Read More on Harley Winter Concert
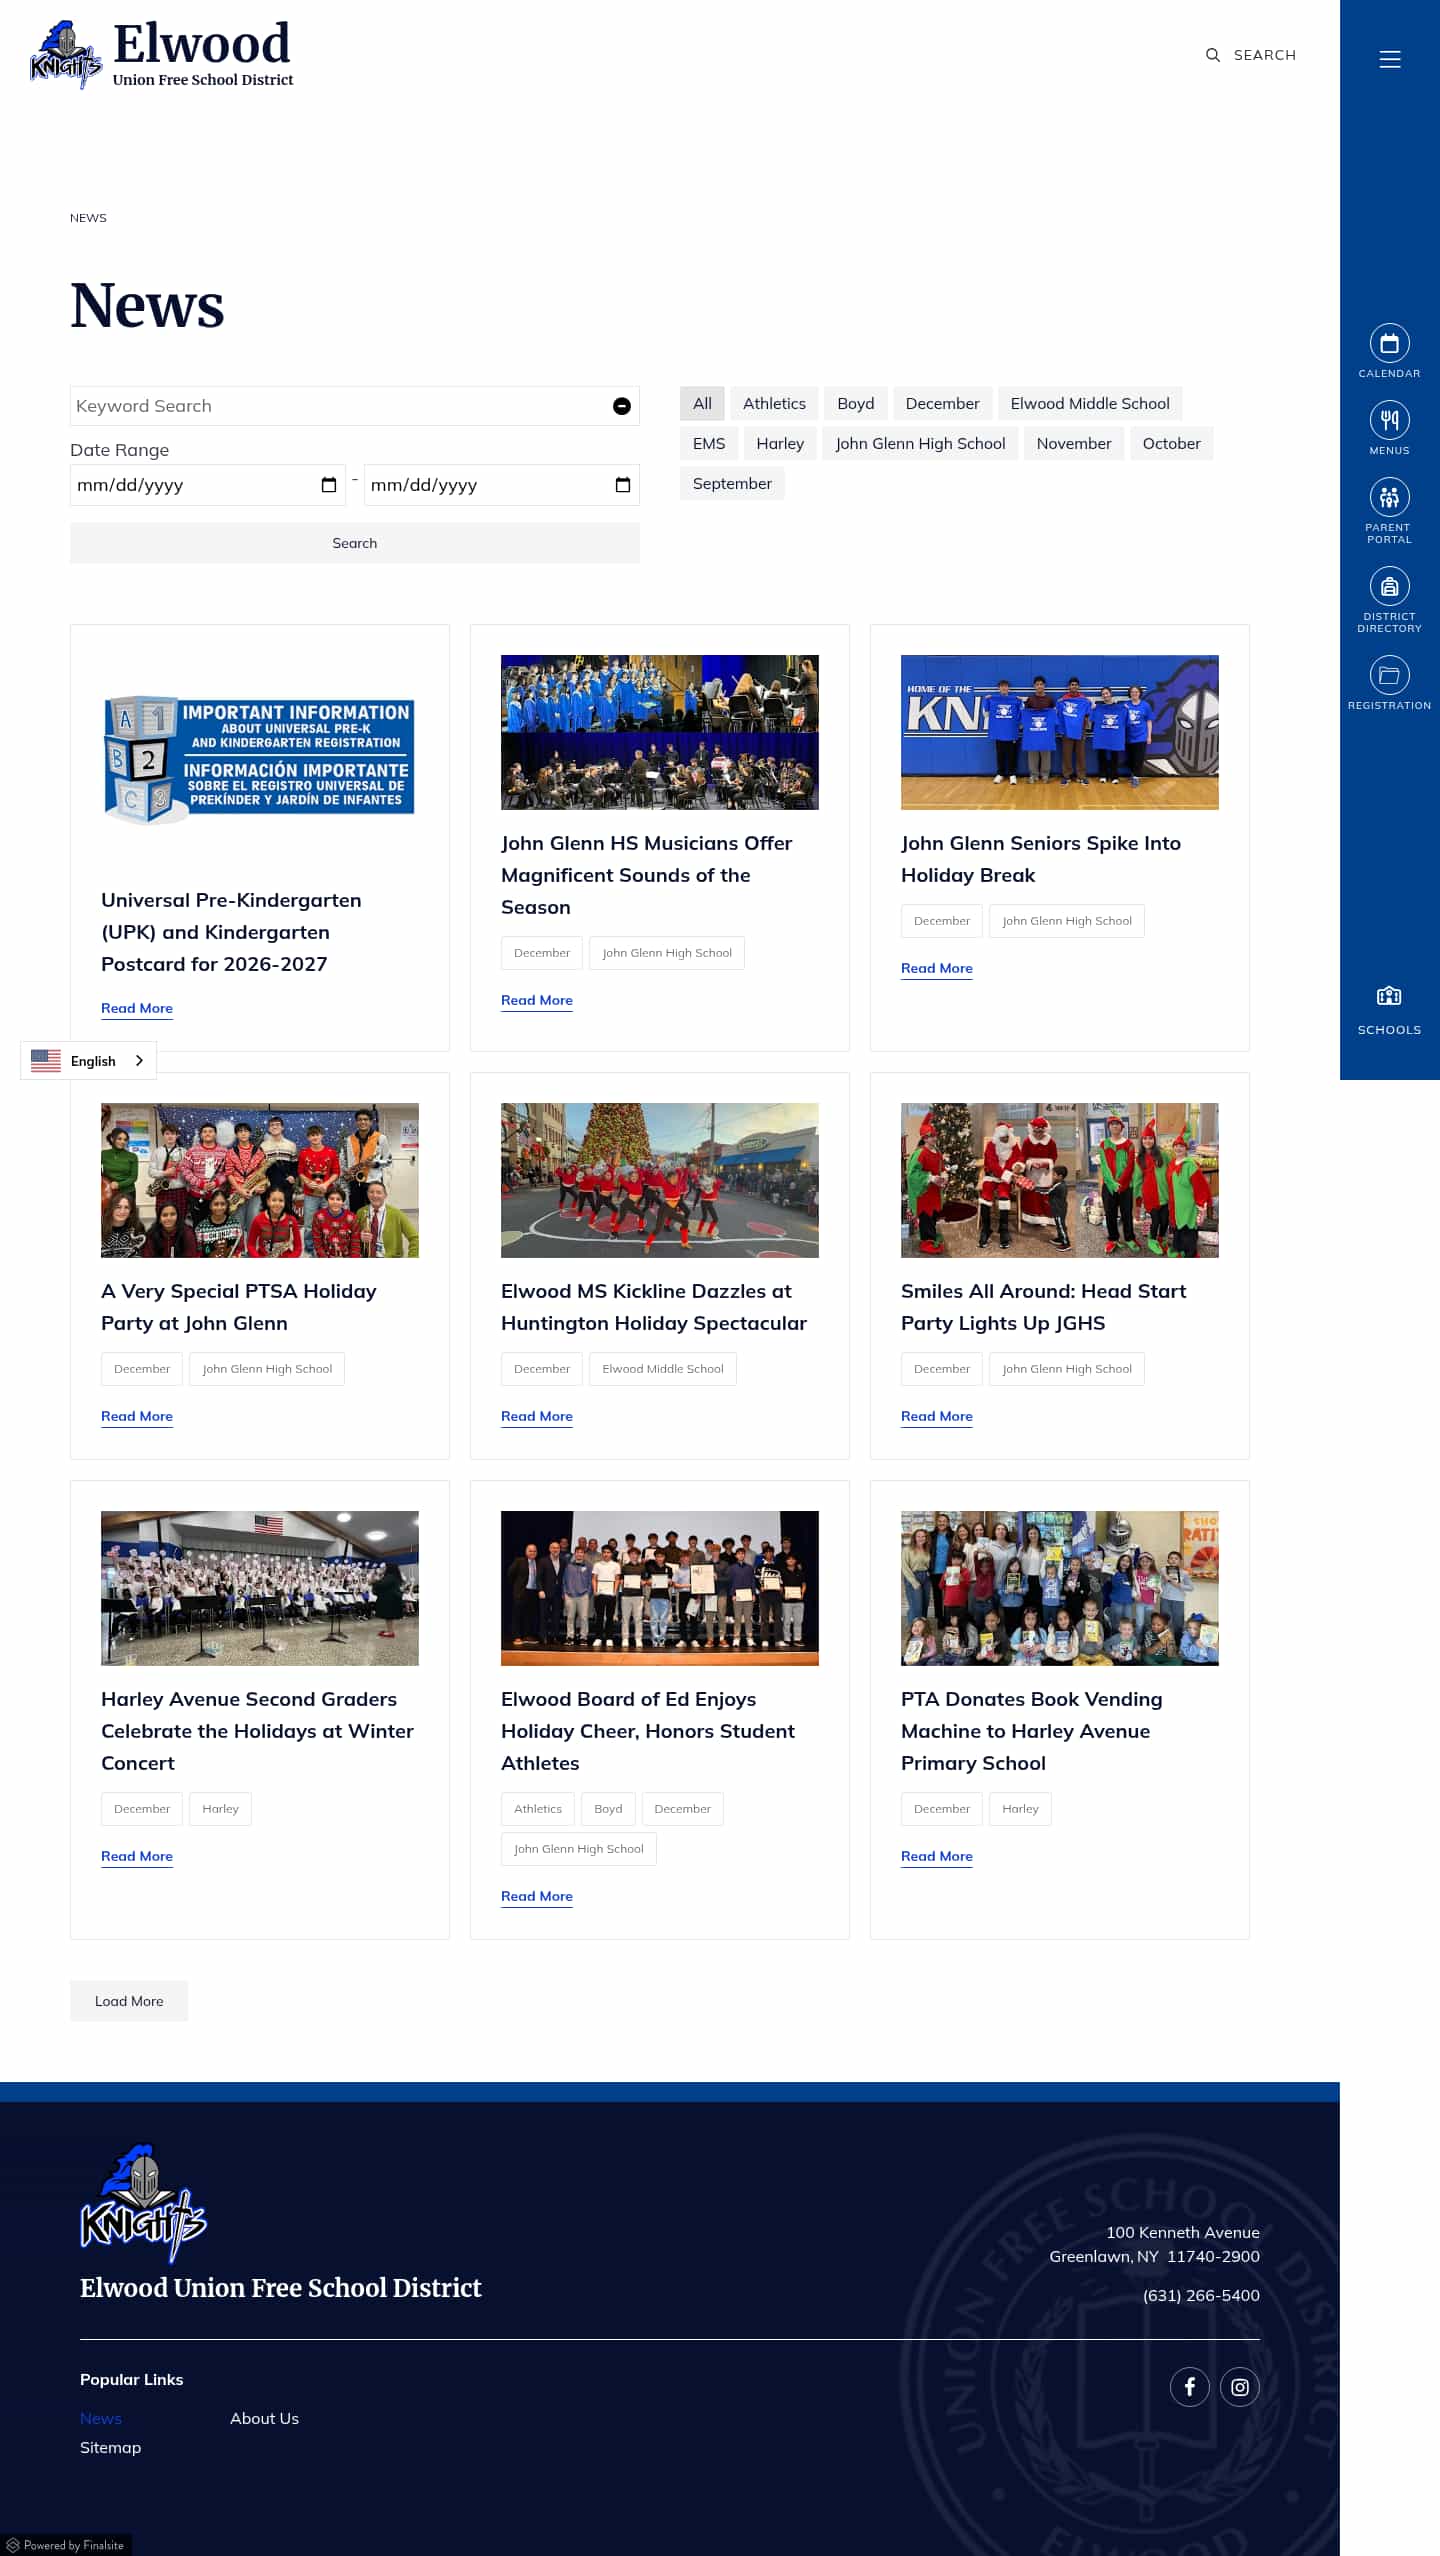Screen dimensions: 1440x2556 point(137,1856)
